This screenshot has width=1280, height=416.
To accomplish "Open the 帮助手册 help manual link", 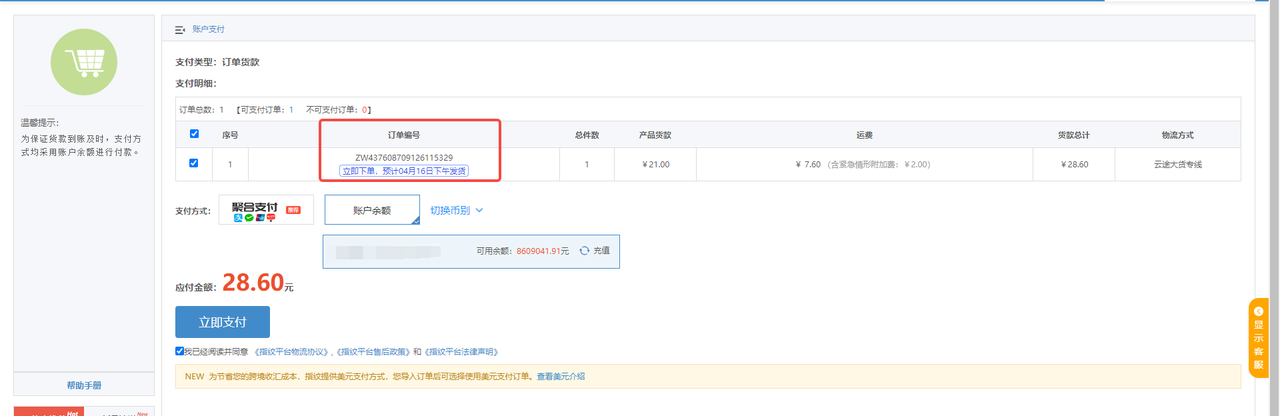I will [x=84, y=385].
